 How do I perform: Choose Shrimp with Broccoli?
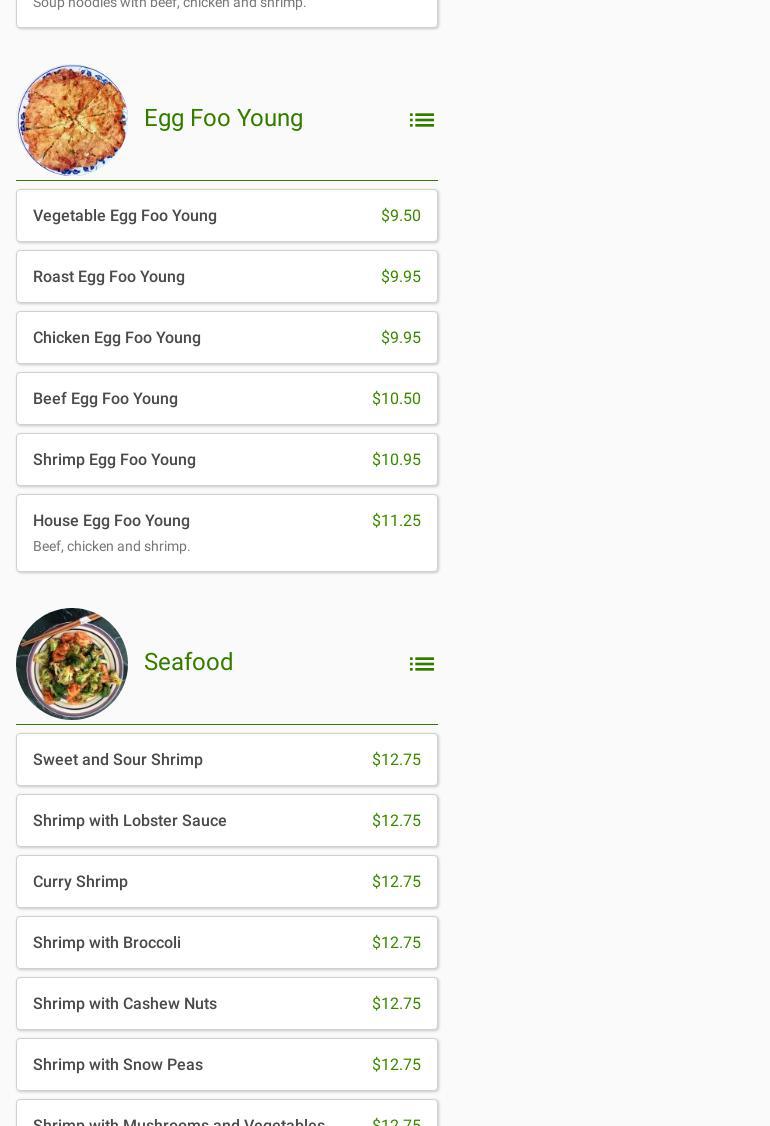tap(226, 943)
